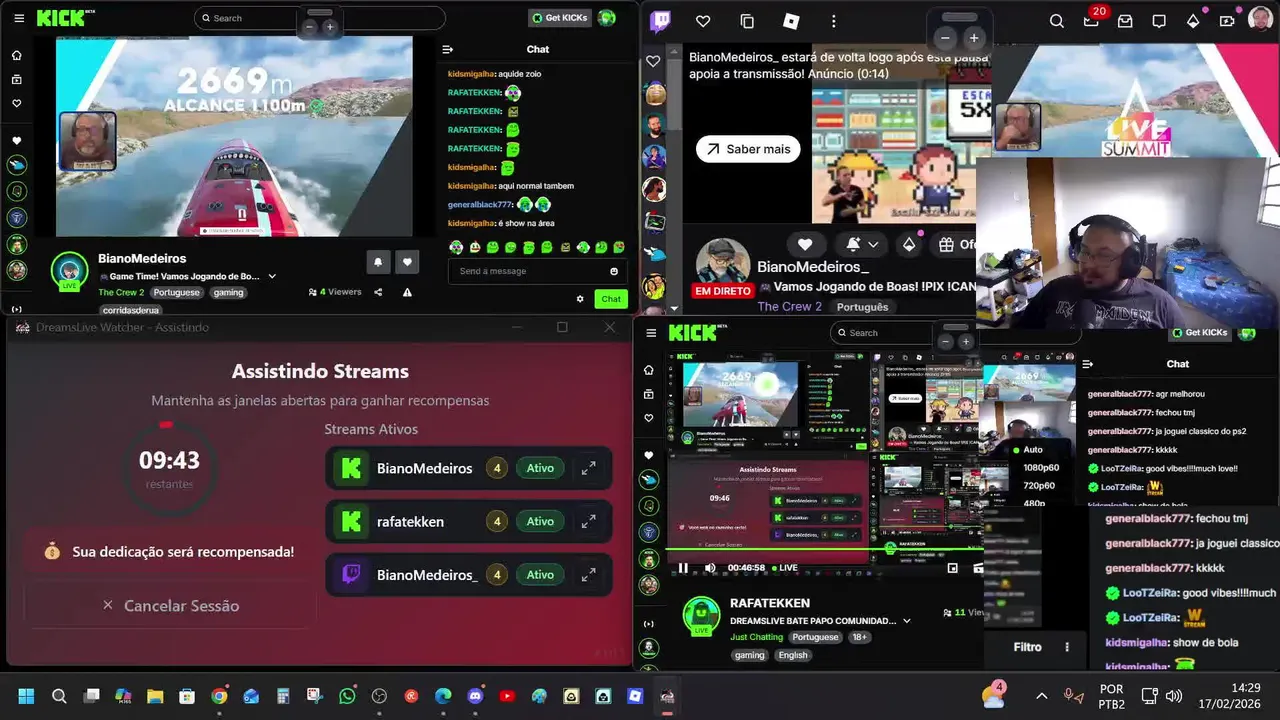Select the English tag under RAFATEKKEN
This screenshot has width=1280, height=720.
click(x=793, y=655)
